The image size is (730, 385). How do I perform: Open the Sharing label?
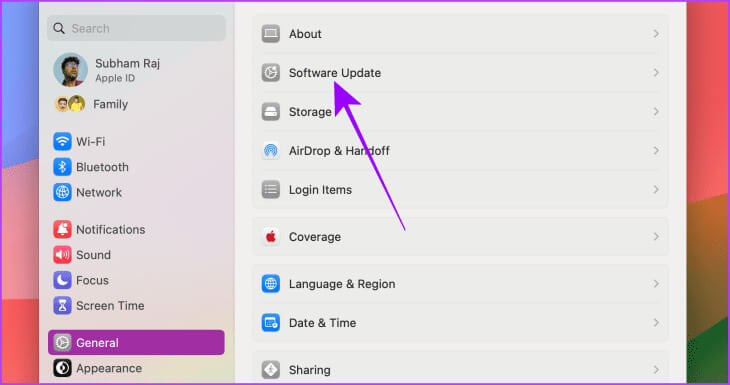[x=310, y=370]
